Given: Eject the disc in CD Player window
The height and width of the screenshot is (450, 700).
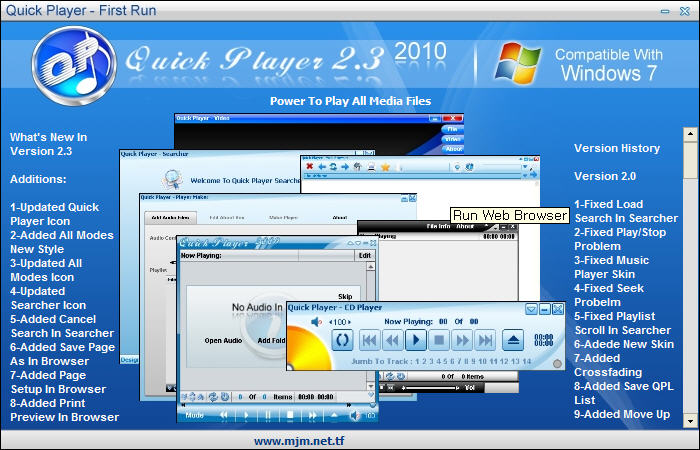Looking at the screenshot, I should click(x=513, y=340).
